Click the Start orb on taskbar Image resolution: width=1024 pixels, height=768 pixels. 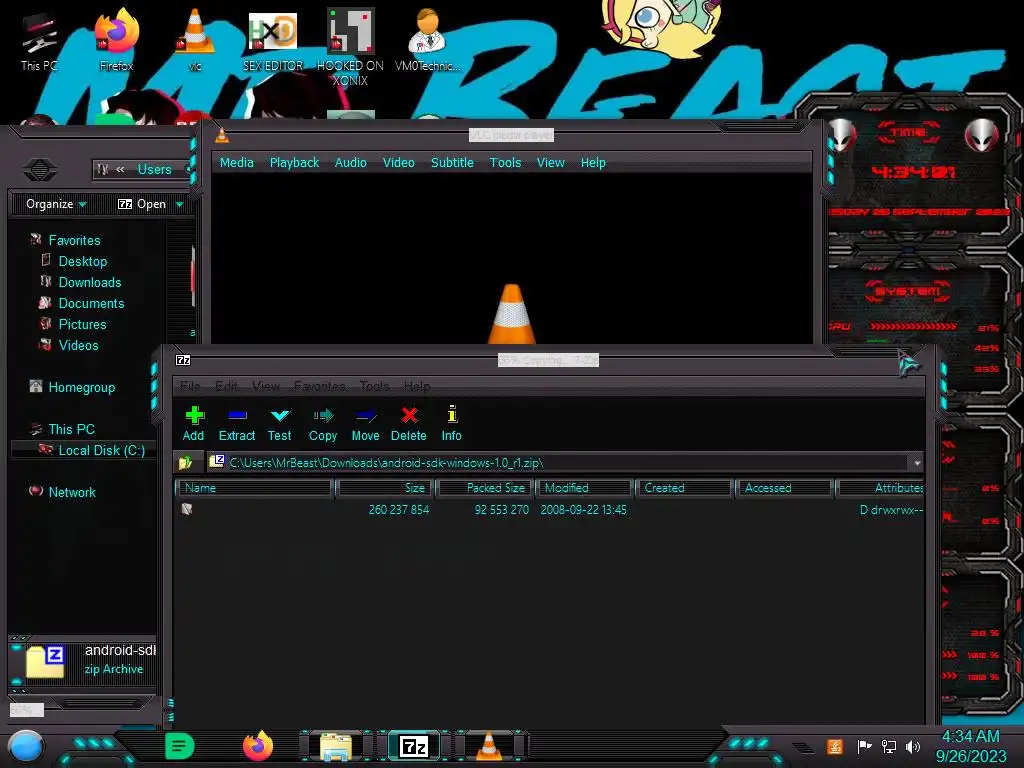[x=26, y=746]
